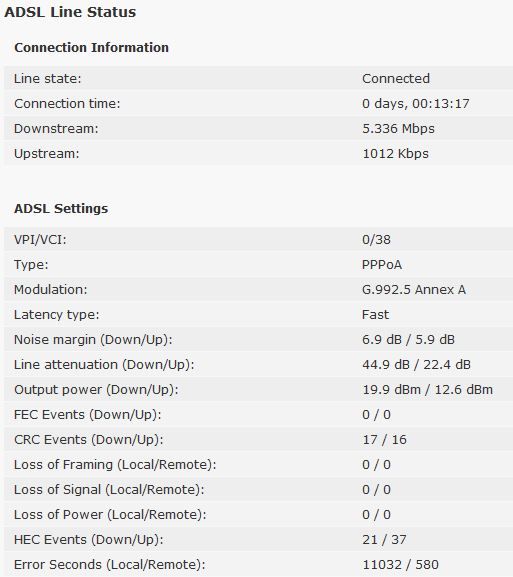Select the Connection Information section title
This screenshot has height=577, width=513.
click(x=91, y=47)
